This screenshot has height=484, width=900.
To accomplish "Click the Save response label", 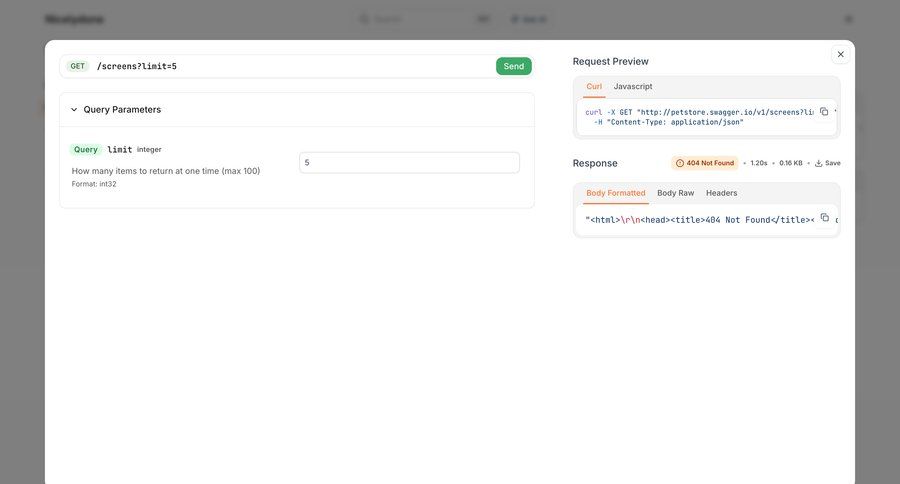I will [x=833, y=163].
